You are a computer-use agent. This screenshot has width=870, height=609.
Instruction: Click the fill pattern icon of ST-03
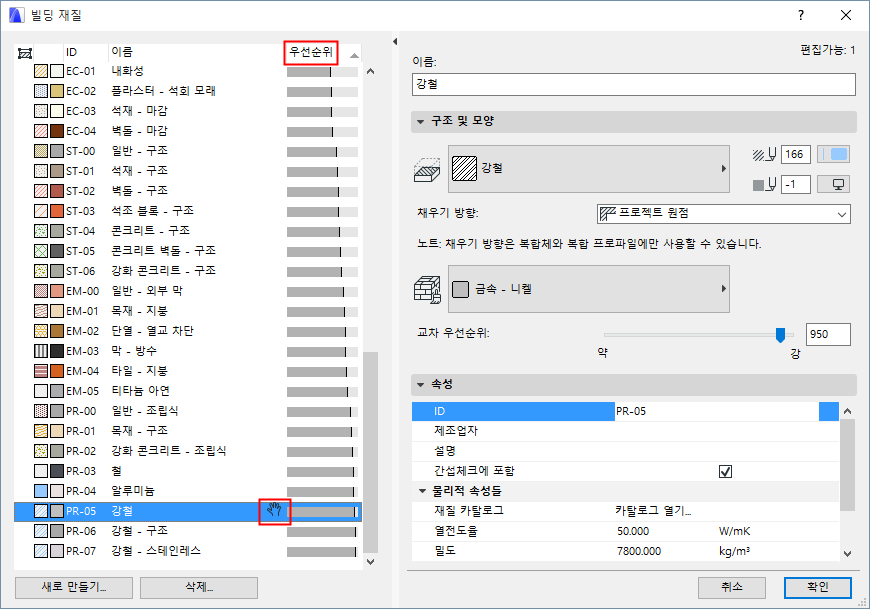(x=41, y=211)
